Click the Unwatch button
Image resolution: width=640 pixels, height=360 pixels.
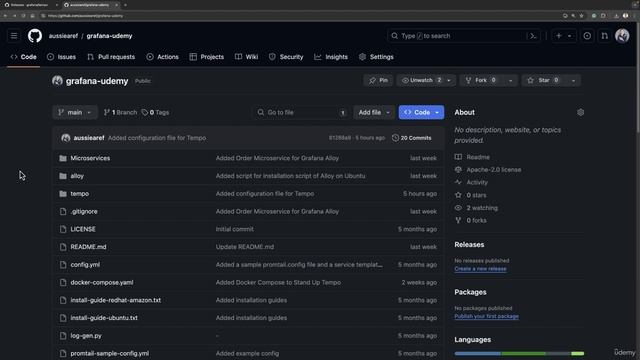pyautogui.click(x=421, y=80)
